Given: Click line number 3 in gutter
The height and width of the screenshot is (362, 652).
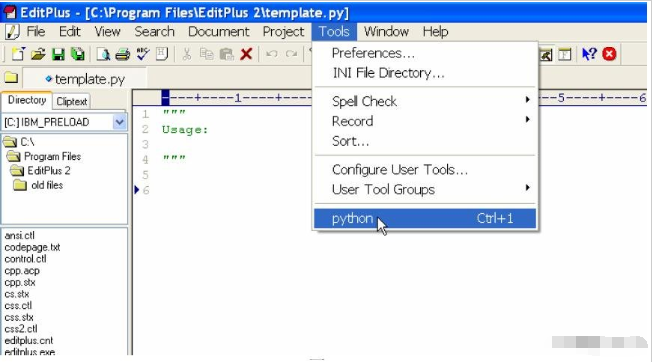Looking at the screenshot, I should point(145,145).
